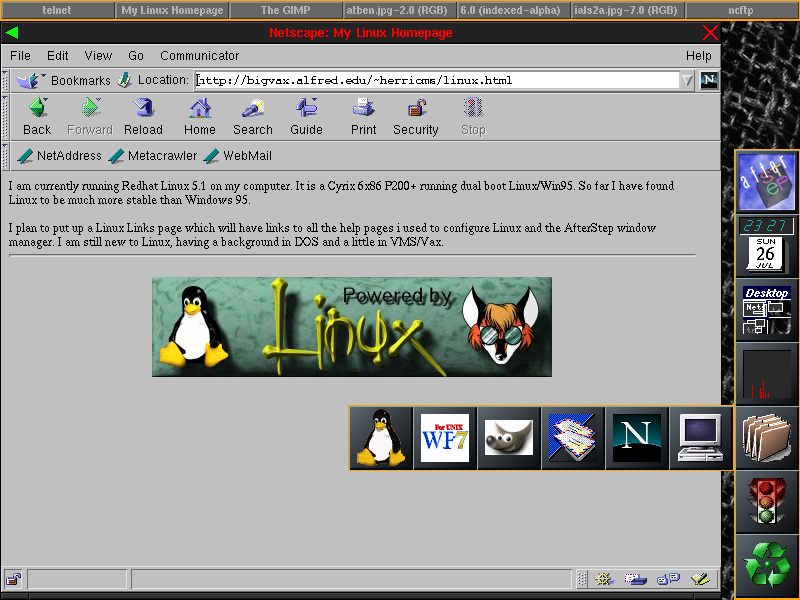Click the WebMail personal toolbar link
Screen dimensions: 800x600
point(237,156)
